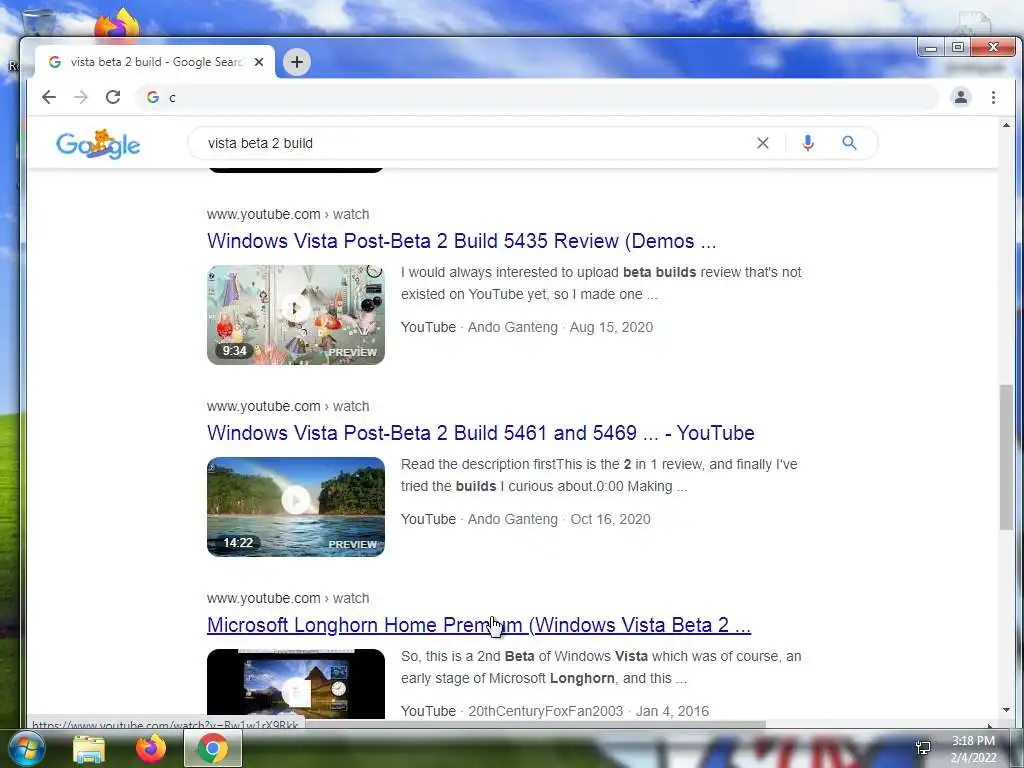This screenshot has height=768, width=1024.
Task: Select the Recycle Bin desktop icon
Action: pos(38,22)
